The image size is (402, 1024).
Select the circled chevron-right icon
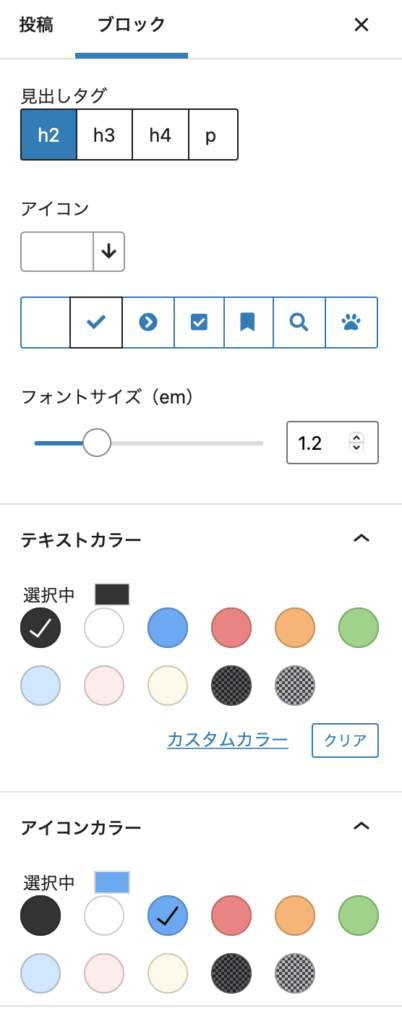148,323
